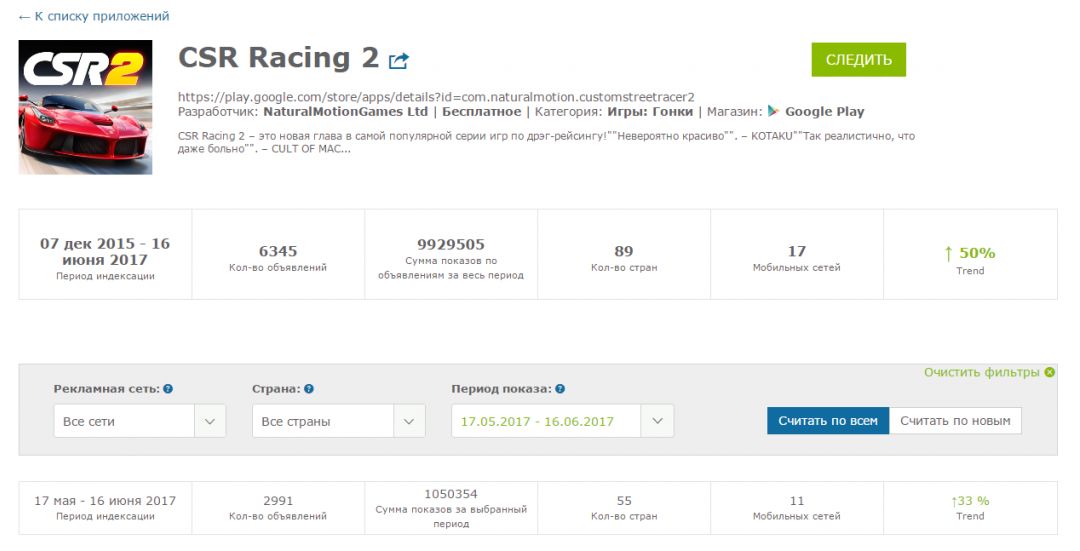Click selected period impressions 1050354
Image resolution: width=1080 pixels, height=551 pixels.
[x=450, y=494]
